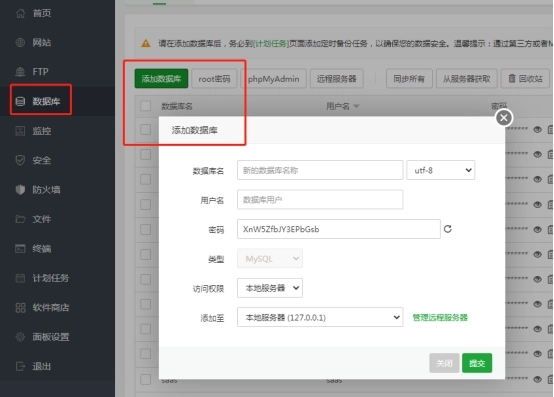Click the shield-check icon beside 安全
The image size is (554, 397).
click(20, 160)
